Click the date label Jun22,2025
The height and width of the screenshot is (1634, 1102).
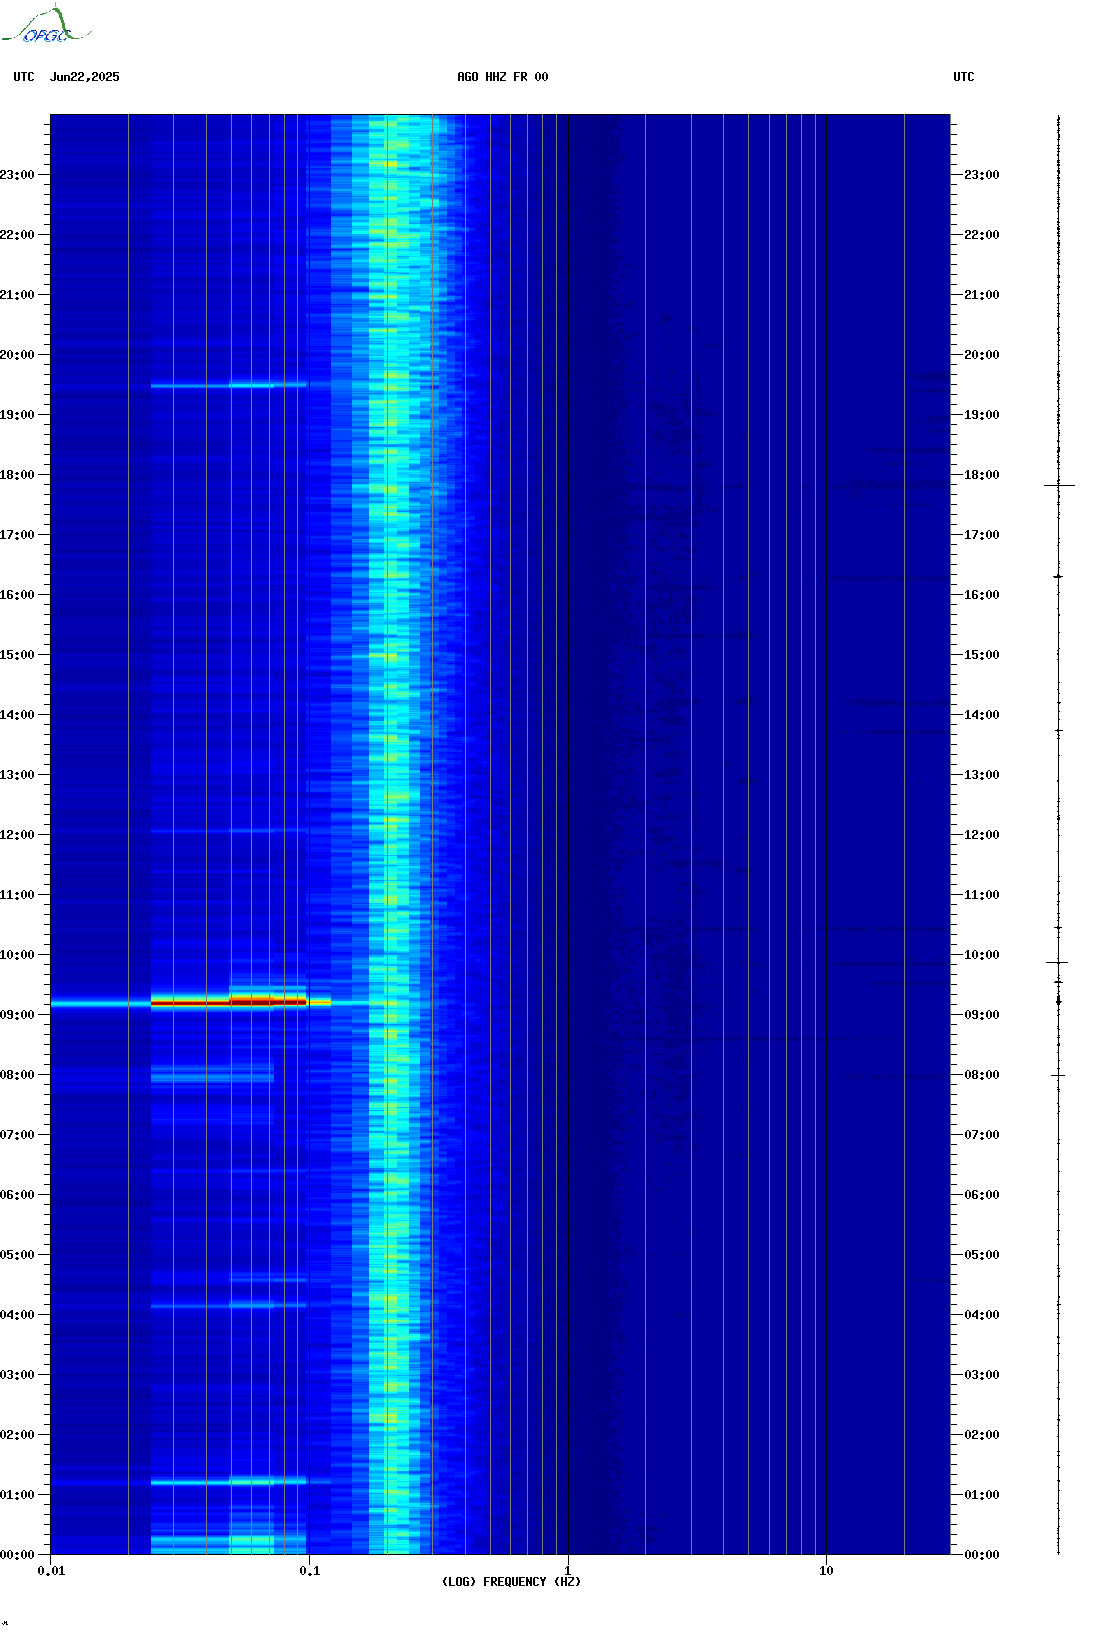coord(85,77)
